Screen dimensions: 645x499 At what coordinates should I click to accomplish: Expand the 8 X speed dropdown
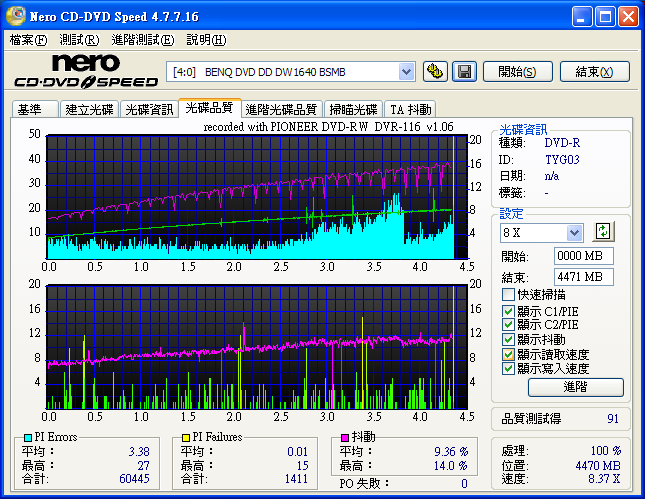[x=574, y=233]
